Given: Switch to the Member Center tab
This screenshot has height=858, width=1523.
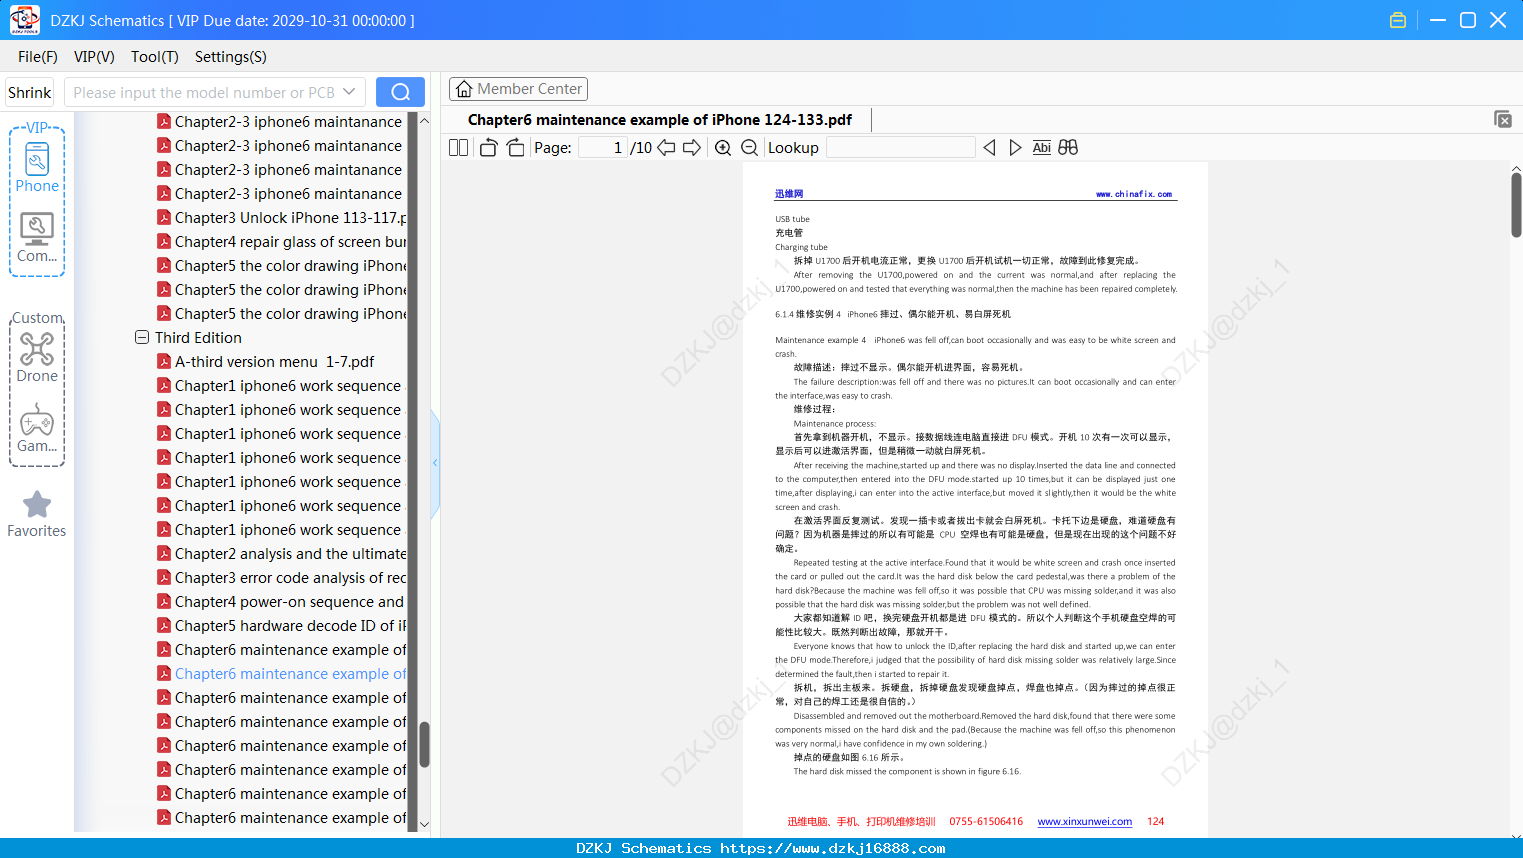Looking at the screenshot, I should pos(518,89).
